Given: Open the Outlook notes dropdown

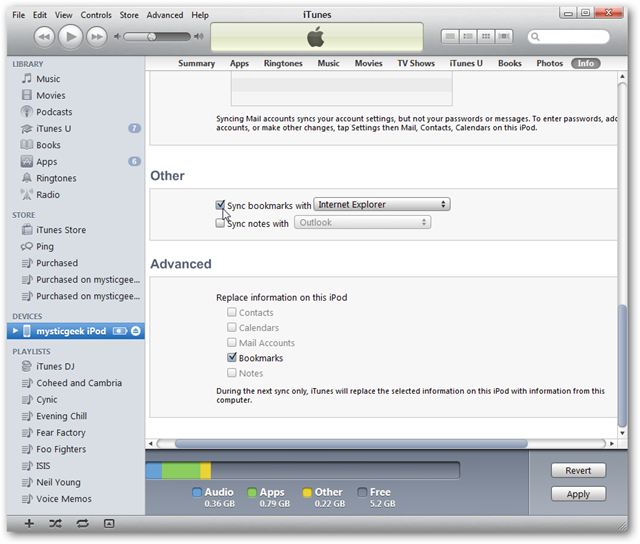Looking at the screenshot, I should click(x=362, y=222).
